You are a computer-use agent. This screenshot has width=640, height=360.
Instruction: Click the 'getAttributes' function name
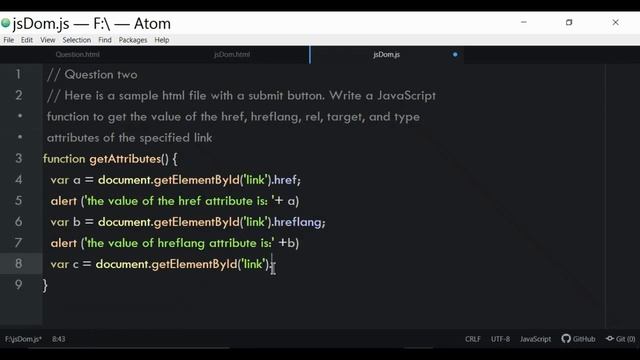click(x=125, y=159)
